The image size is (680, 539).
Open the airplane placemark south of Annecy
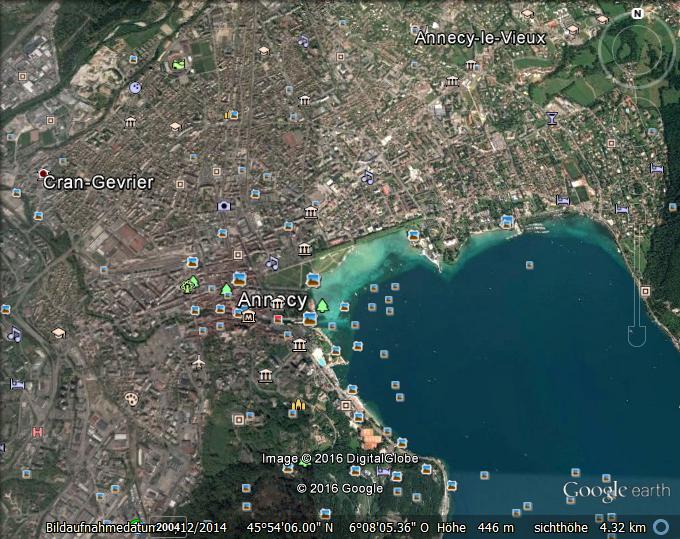pyautogui.click(x=198, y=362)
